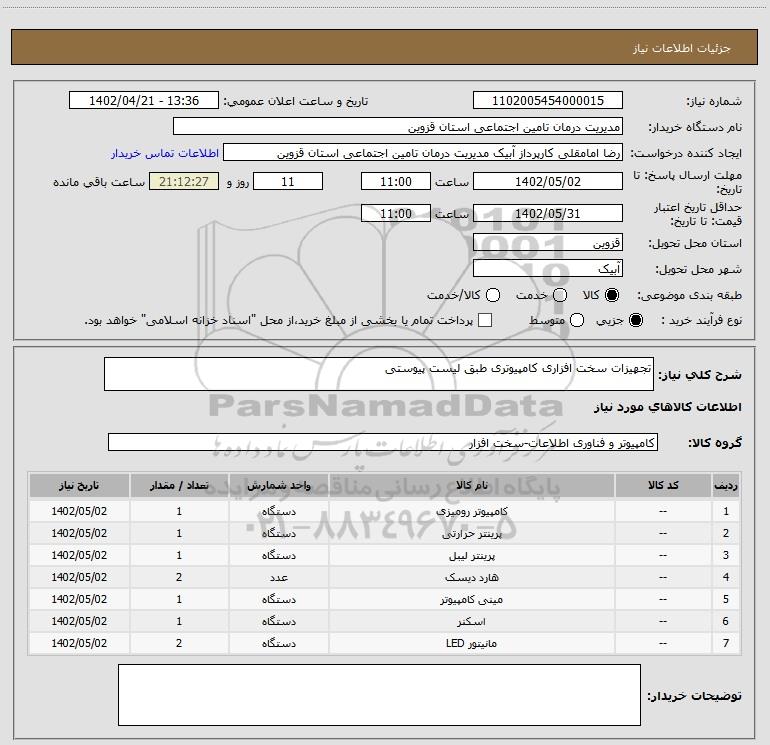Click the date 1402/05/02 in the پرینتر لیبل row
Screen dimensions: 770x745
pyautogui.click(x=79, y=555)
